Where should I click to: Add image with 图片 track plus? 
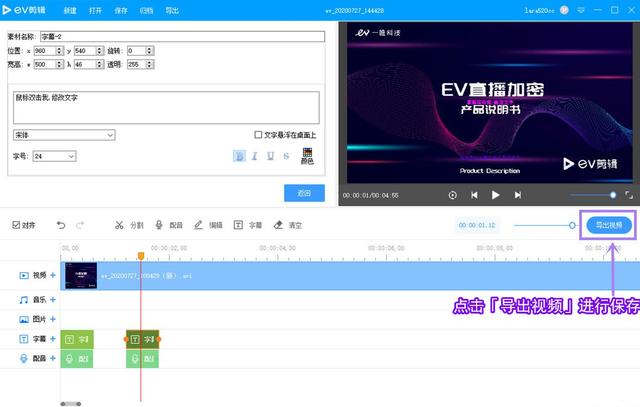[53, 319]
